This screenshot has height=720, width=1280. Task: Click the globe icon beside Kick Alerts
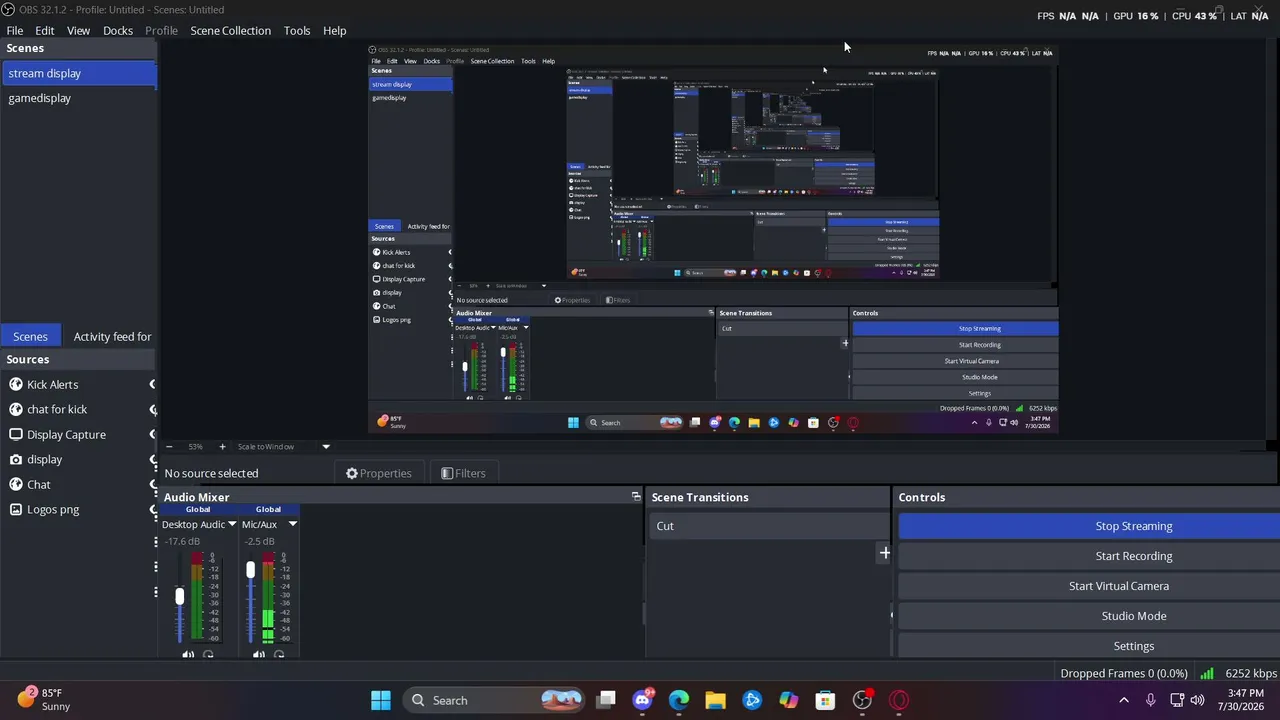click(16, 384)
